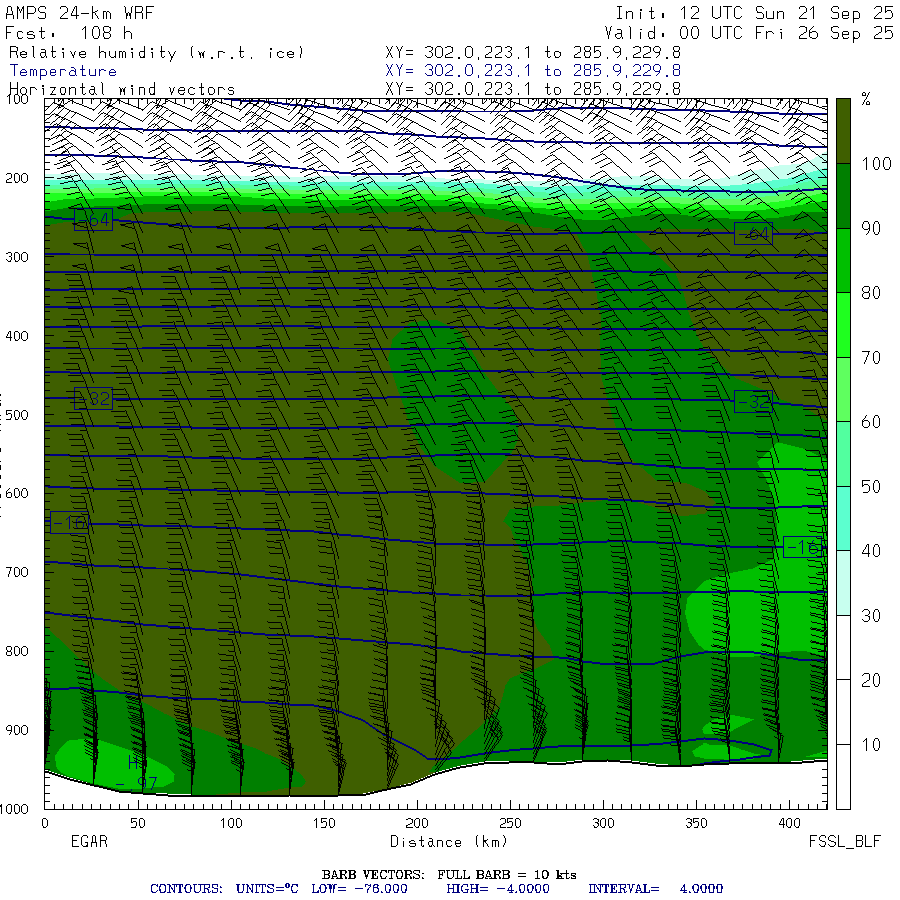This screenshot has width=900, height=900.
Task: Select the colorbar label 40
Action: point(871,551)
